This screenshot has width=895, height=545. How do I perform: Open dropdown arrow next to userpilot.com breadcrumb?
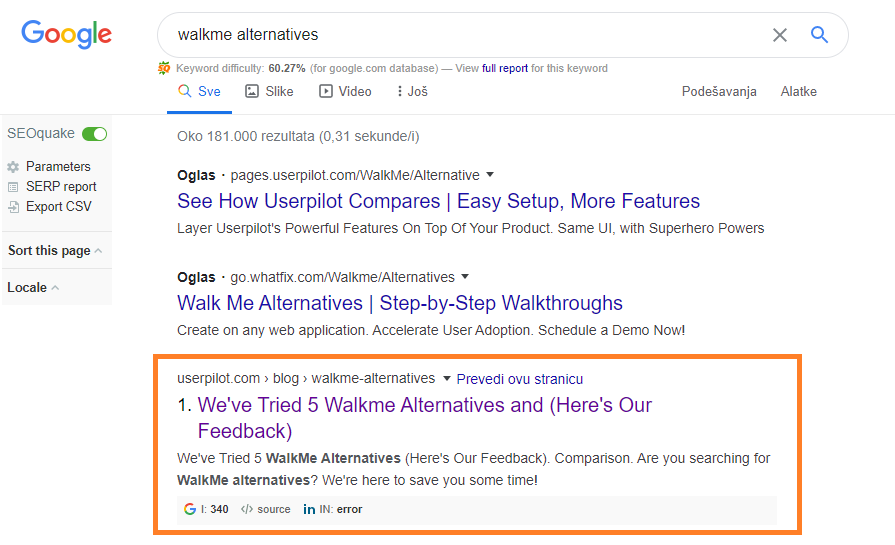(x=447, y=379)
